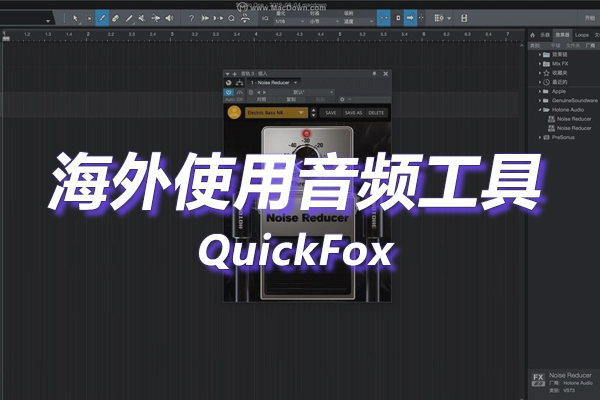
Task: Open the 小节 timebase dropdown
Action: (x=324, y=21)
